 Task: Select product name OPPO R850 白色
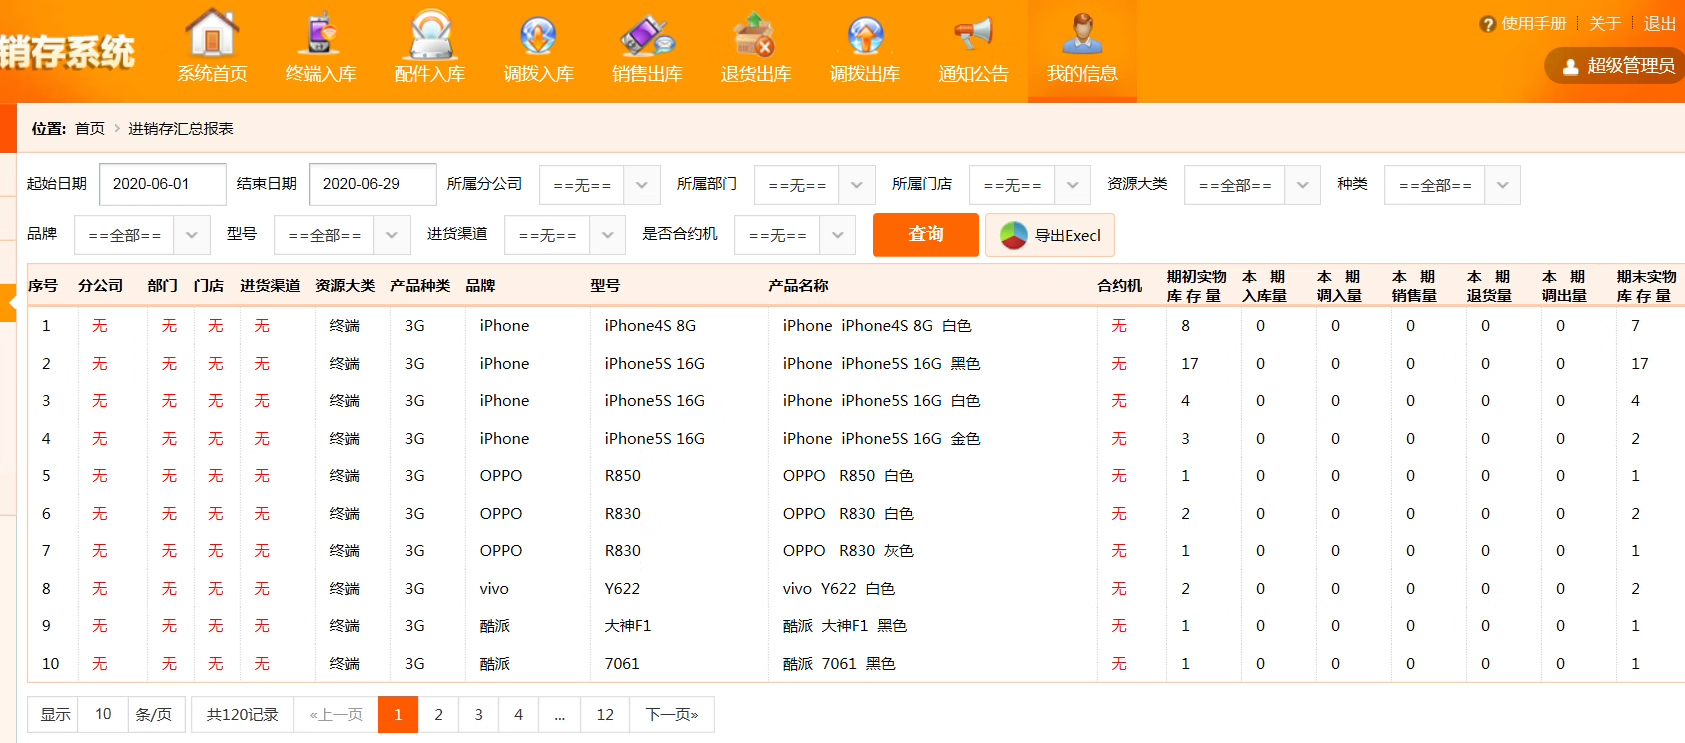point(848,476)
